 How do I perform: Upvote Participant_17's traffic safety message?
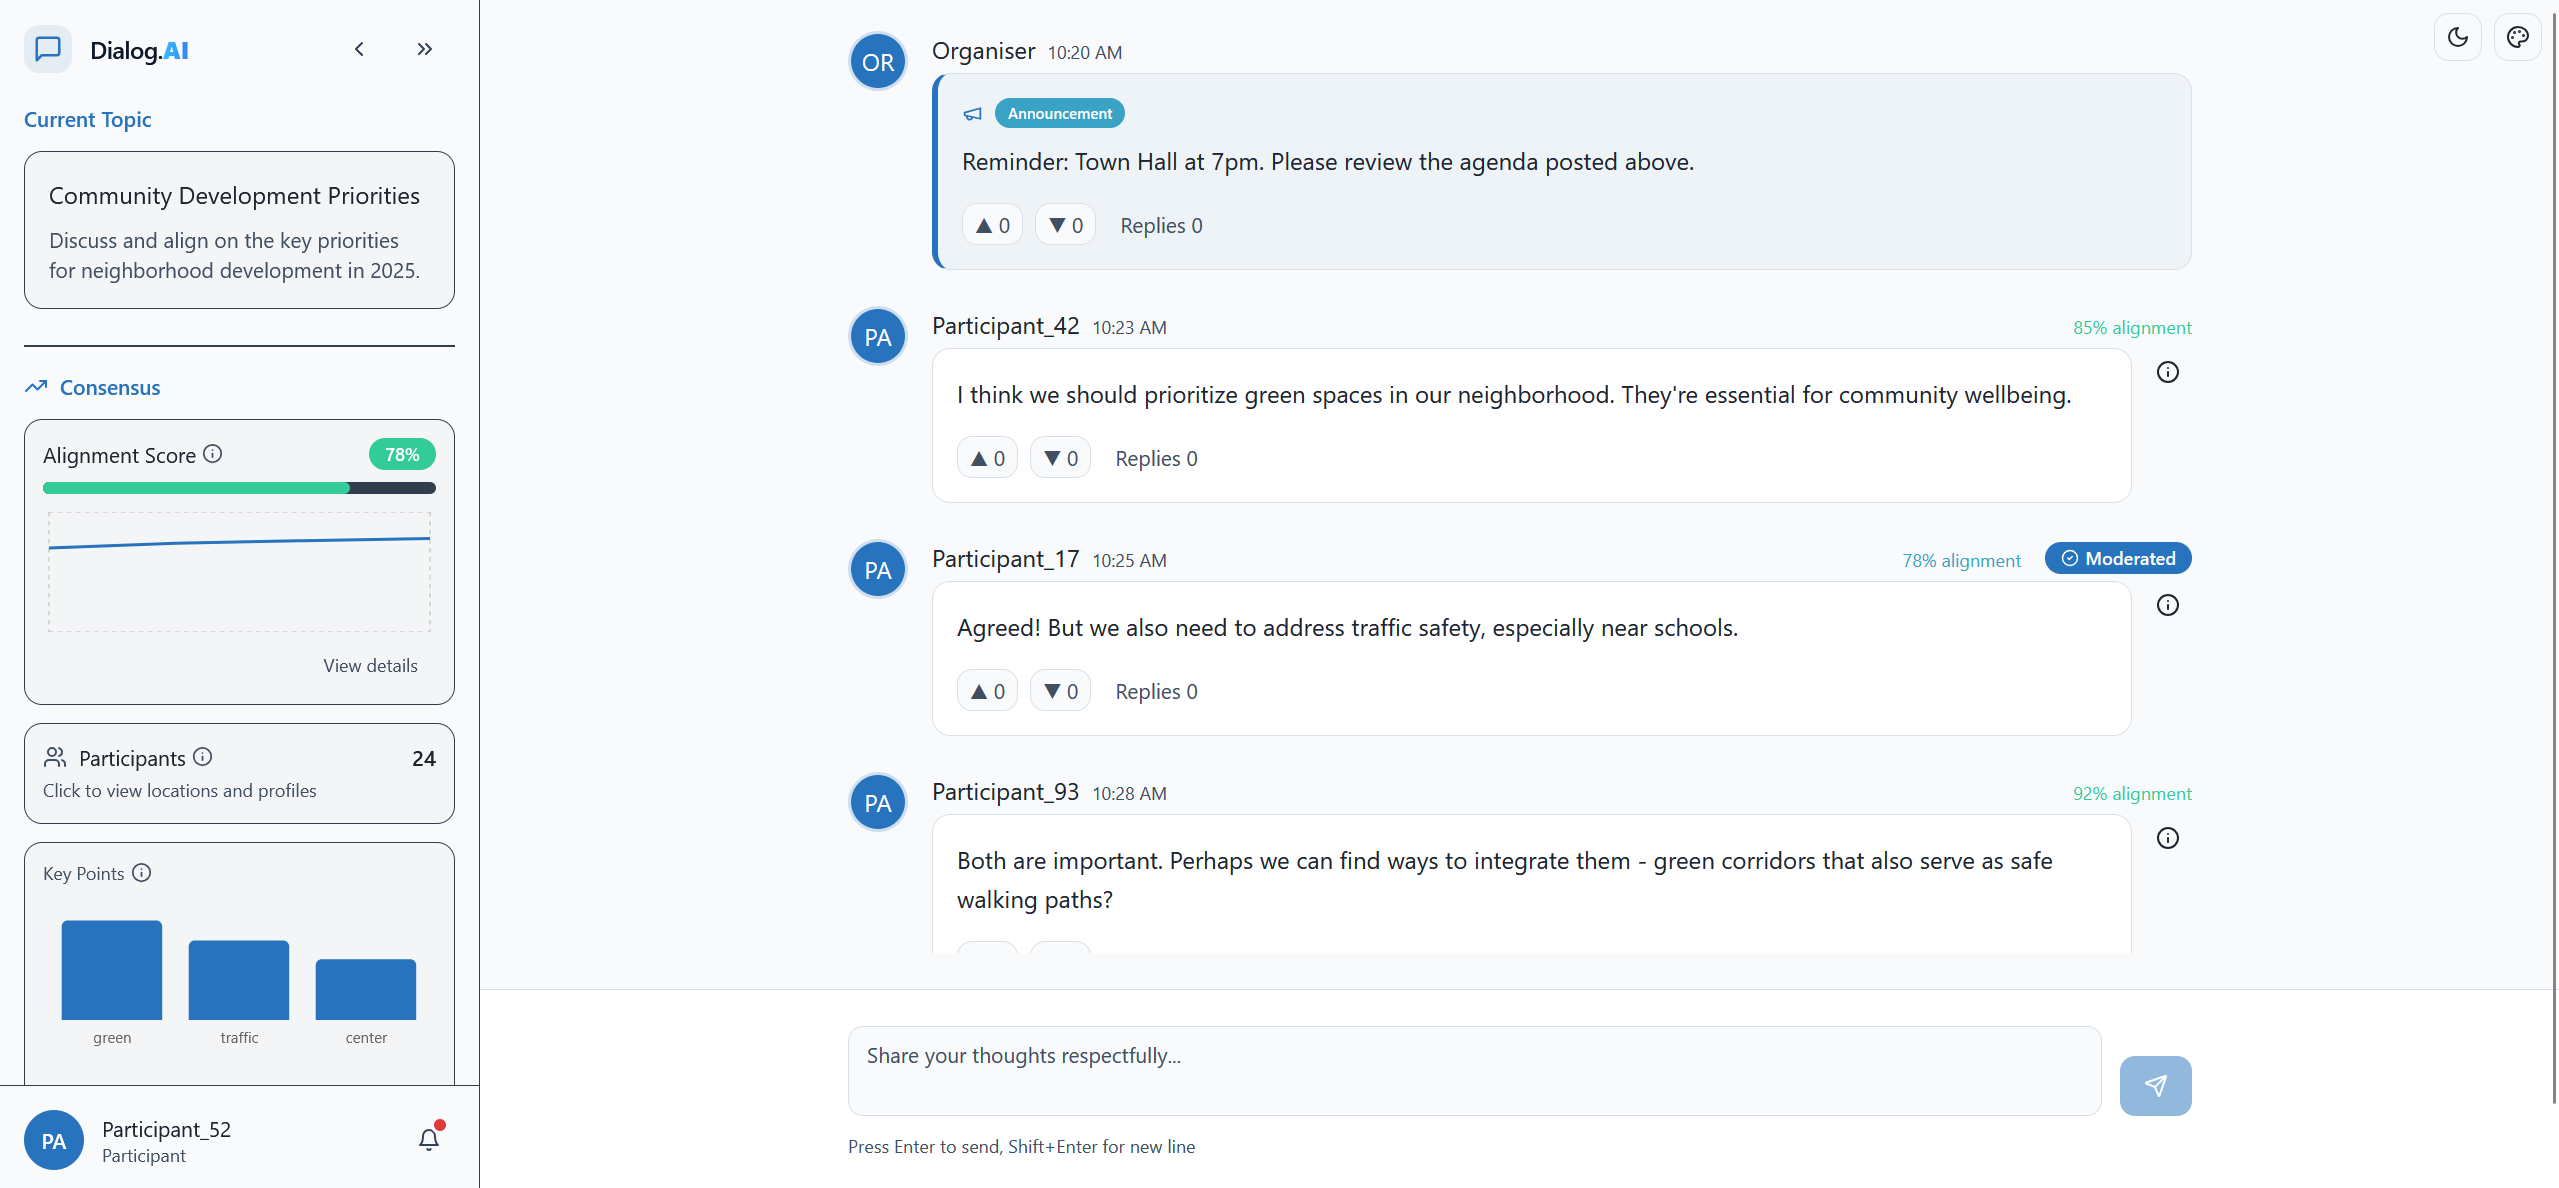coord(986,690)
